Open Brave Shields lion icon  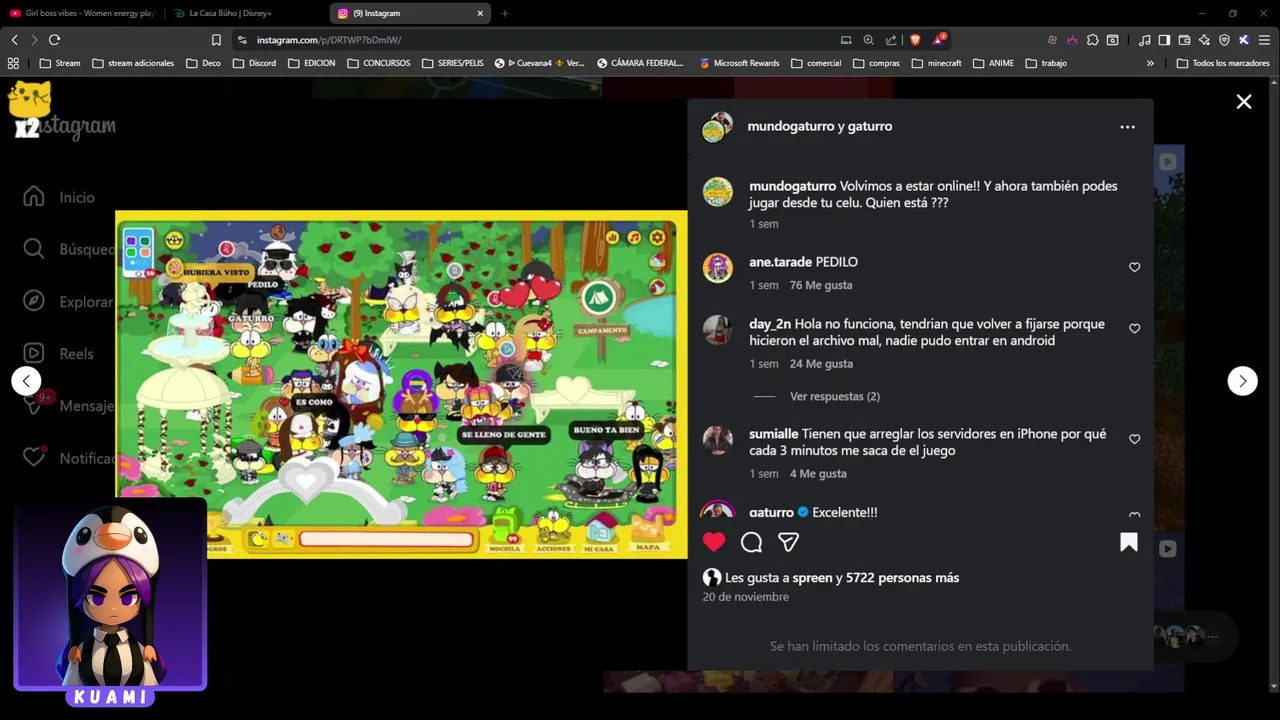914,40
